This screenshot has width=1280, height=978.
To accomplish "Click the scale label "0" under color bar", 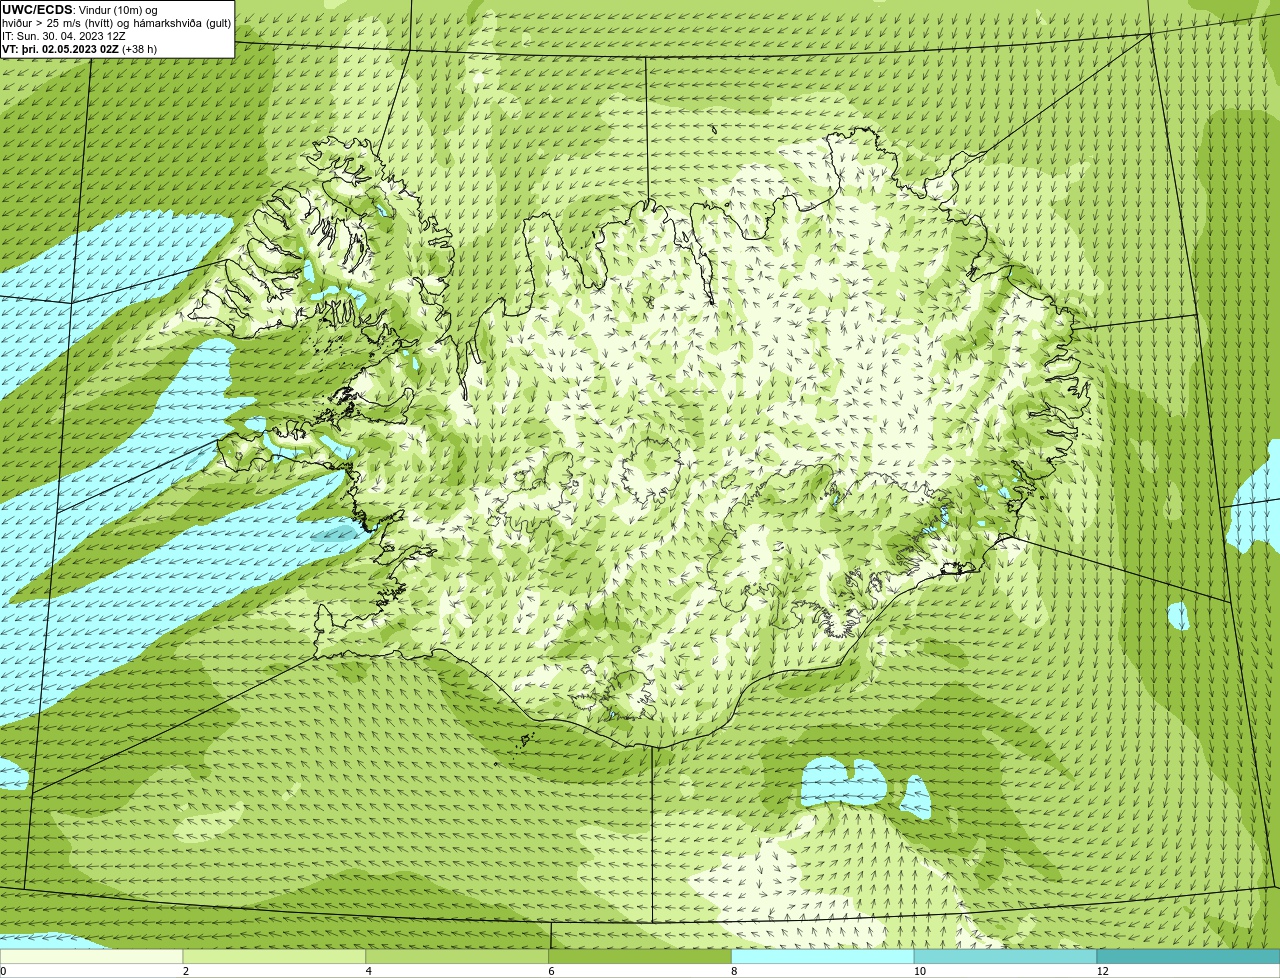I will coord(3,971).
